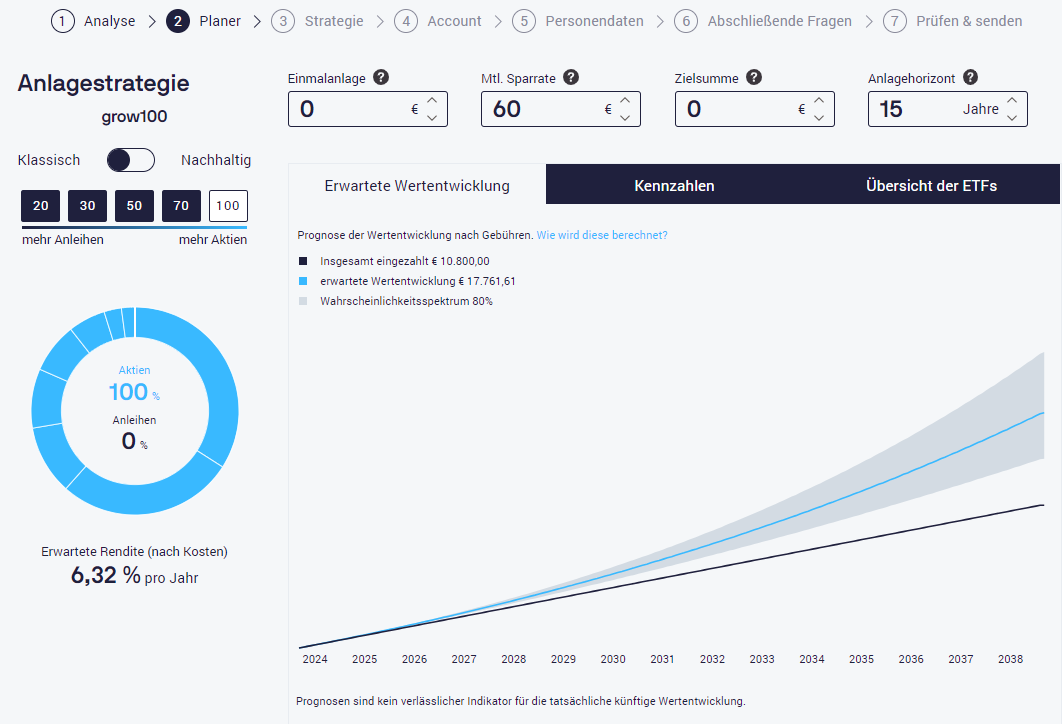Image resolution: width=1062 pixels, height=724 pixels.
Task: Select the 100 percent equity option
Action: coord(228,206)
